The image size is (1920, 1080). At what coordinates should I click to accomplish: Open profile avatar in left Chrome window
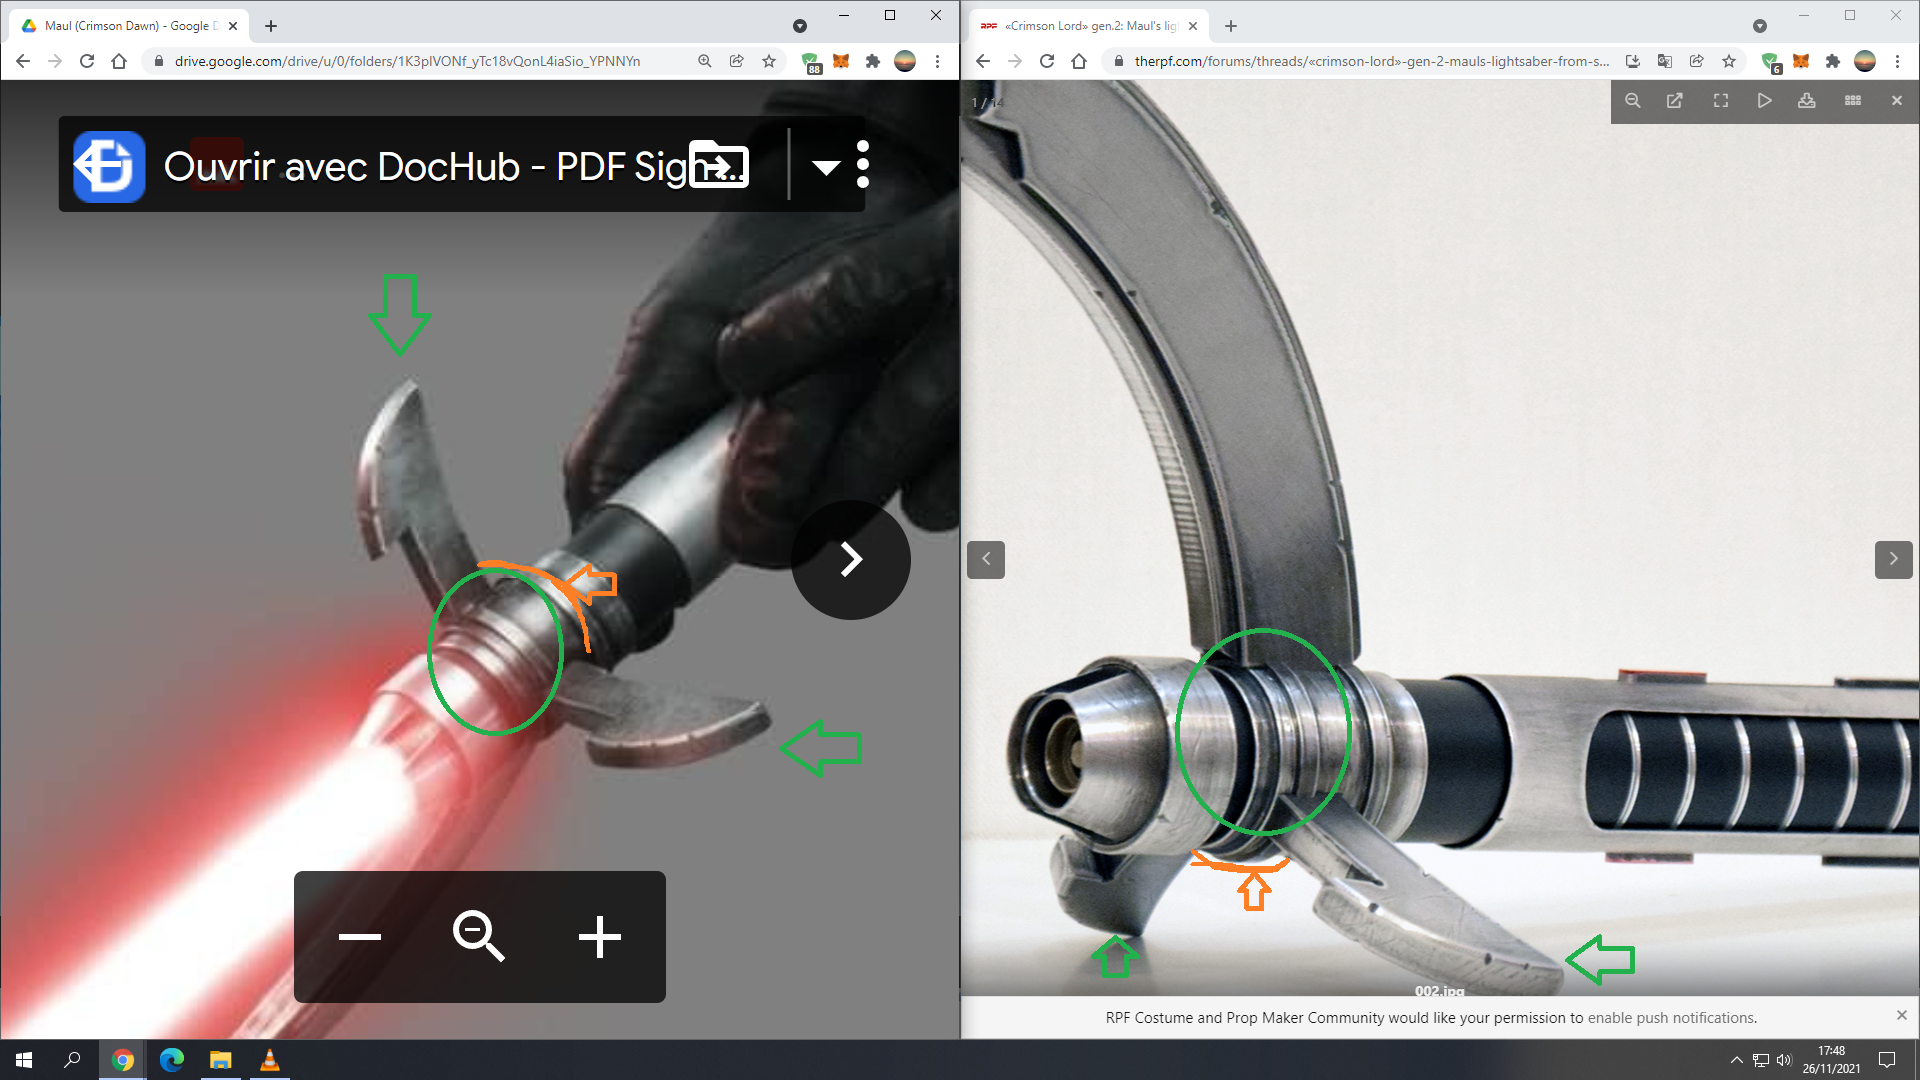point(905,61)
